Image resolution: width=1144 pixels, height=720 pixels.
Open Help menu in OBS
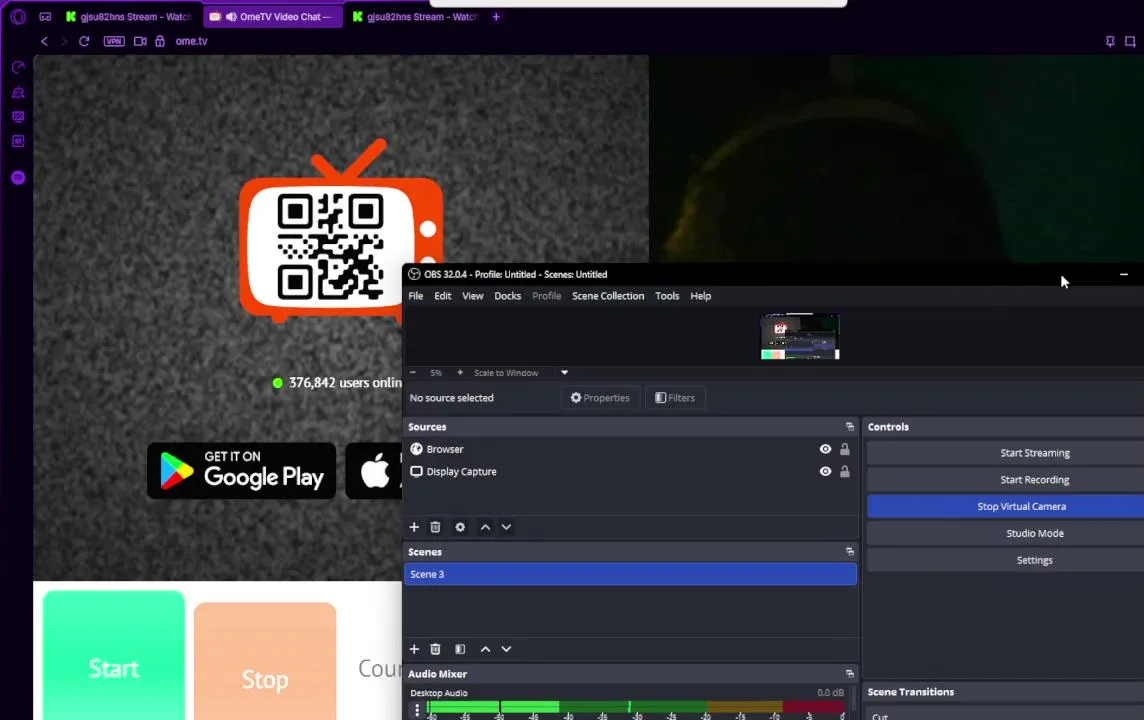pos(700,295)
